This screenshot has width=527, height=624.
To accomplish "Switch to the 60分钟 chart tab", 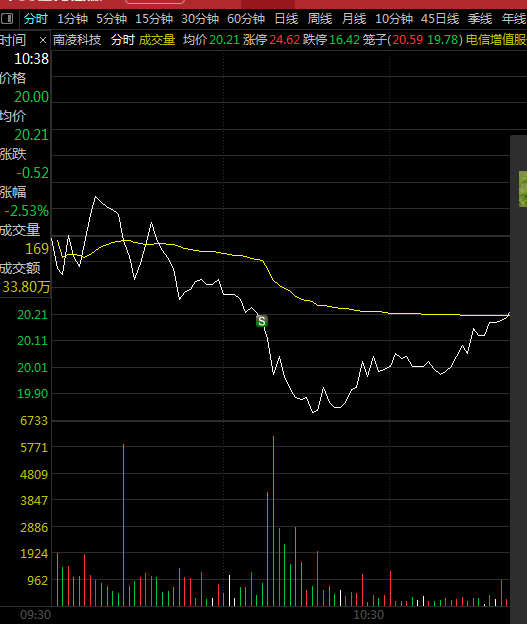I will 246,19.
